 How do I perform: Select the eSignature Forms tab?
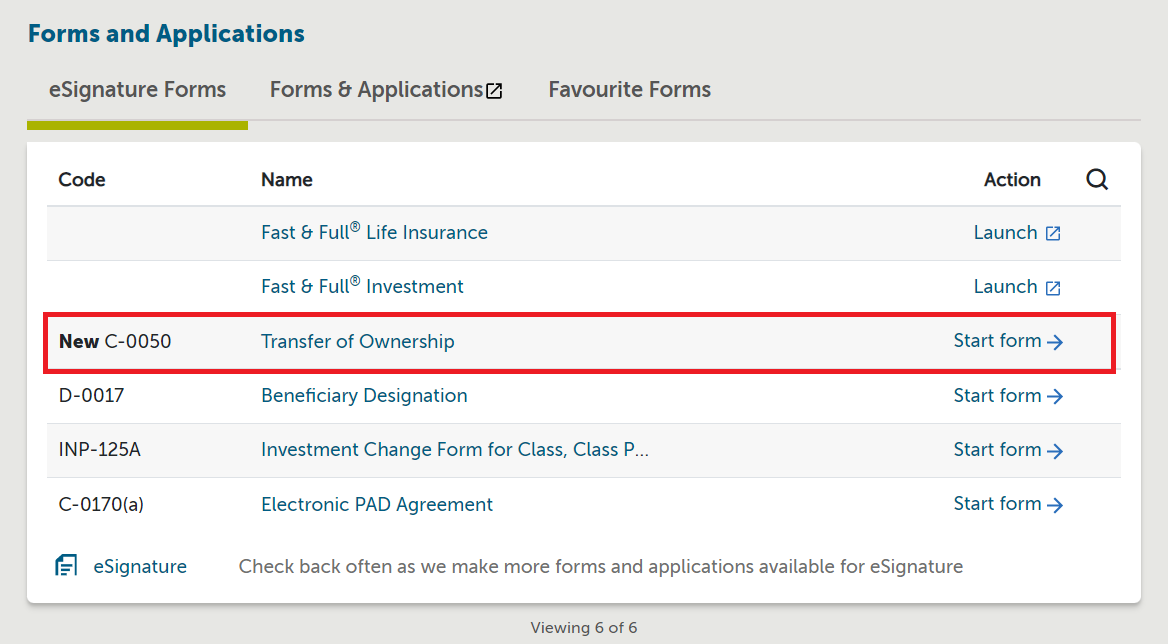(137, 89)
